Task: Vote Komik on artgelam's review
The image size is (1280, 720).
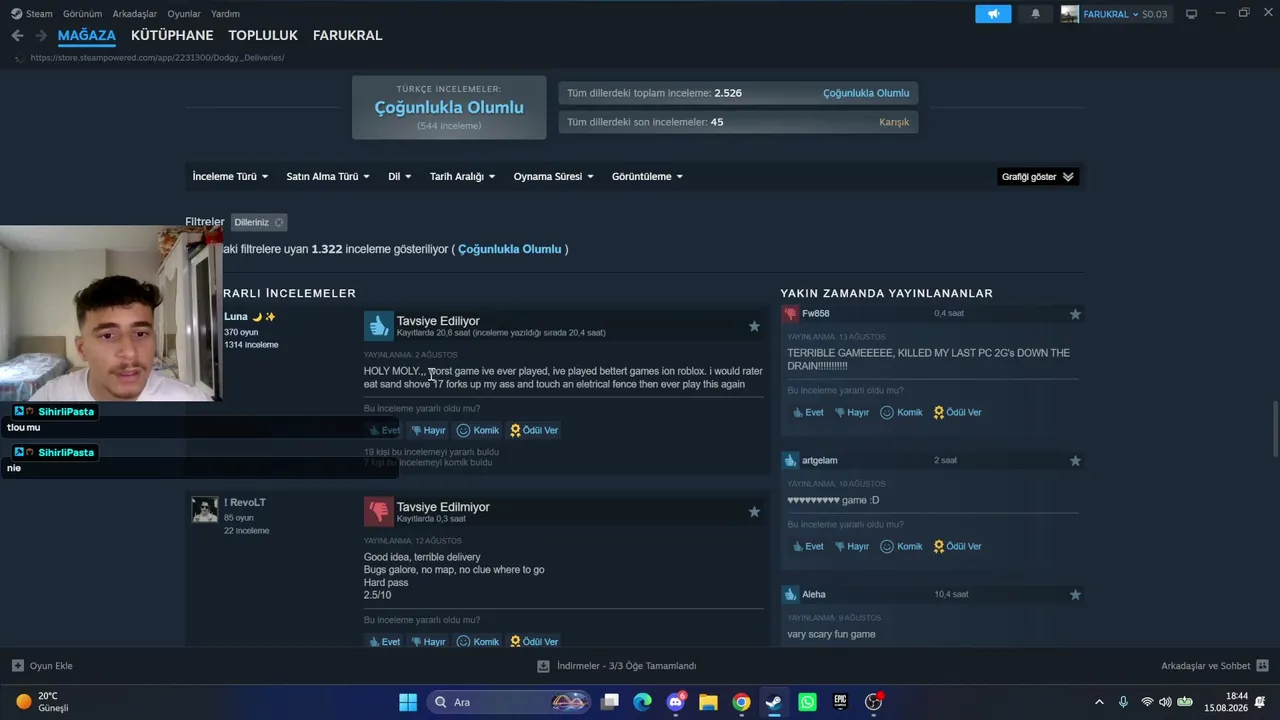Action: (902, 547)
